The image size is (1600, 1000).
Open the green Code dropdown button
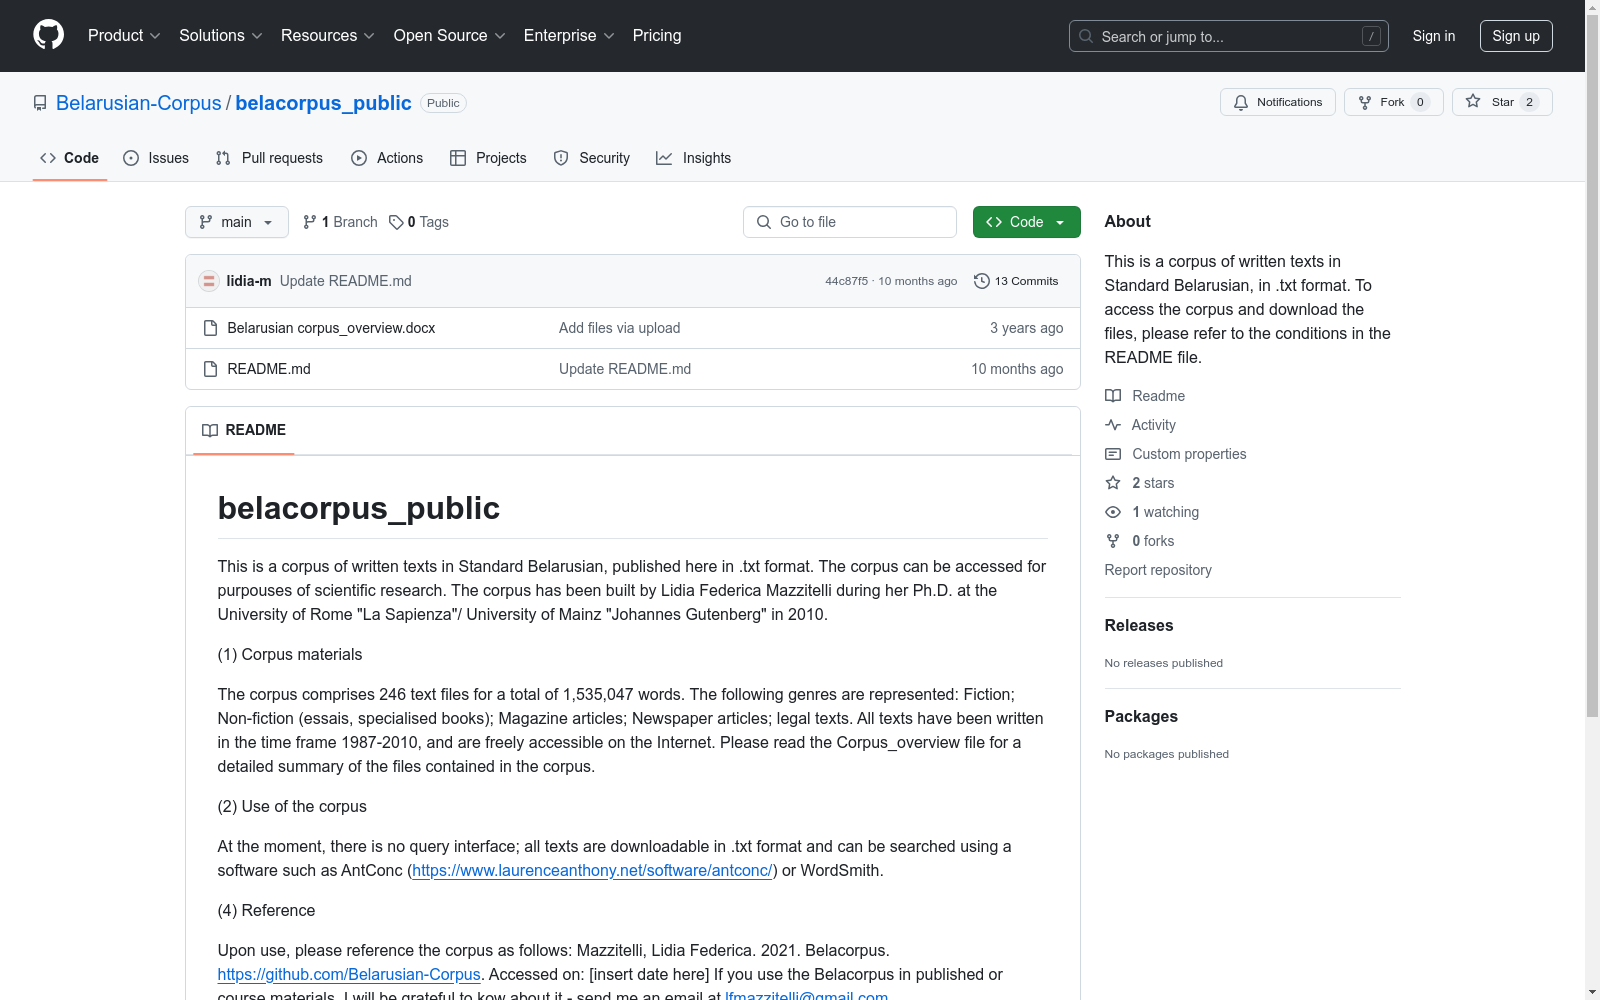click(x=1027, y=222)
